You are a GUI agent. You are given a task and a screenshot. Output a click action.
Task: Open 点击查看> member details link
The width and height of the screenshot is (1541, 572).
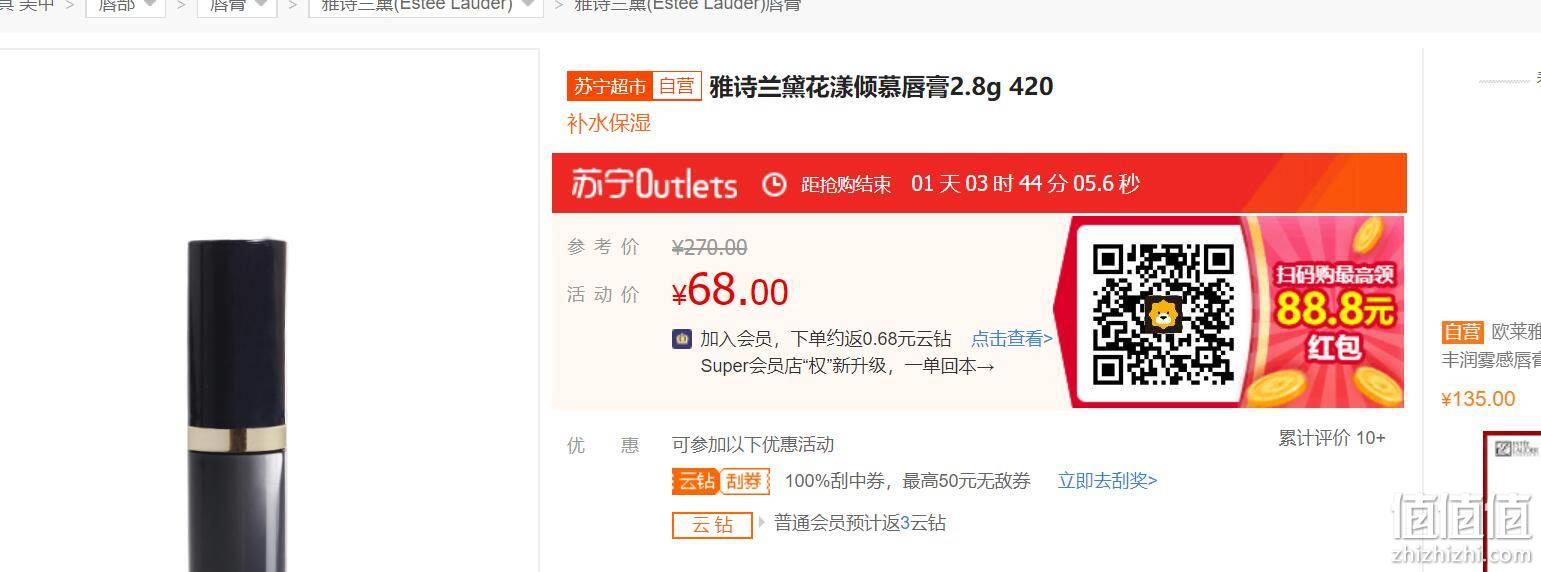pos(1012,339)
